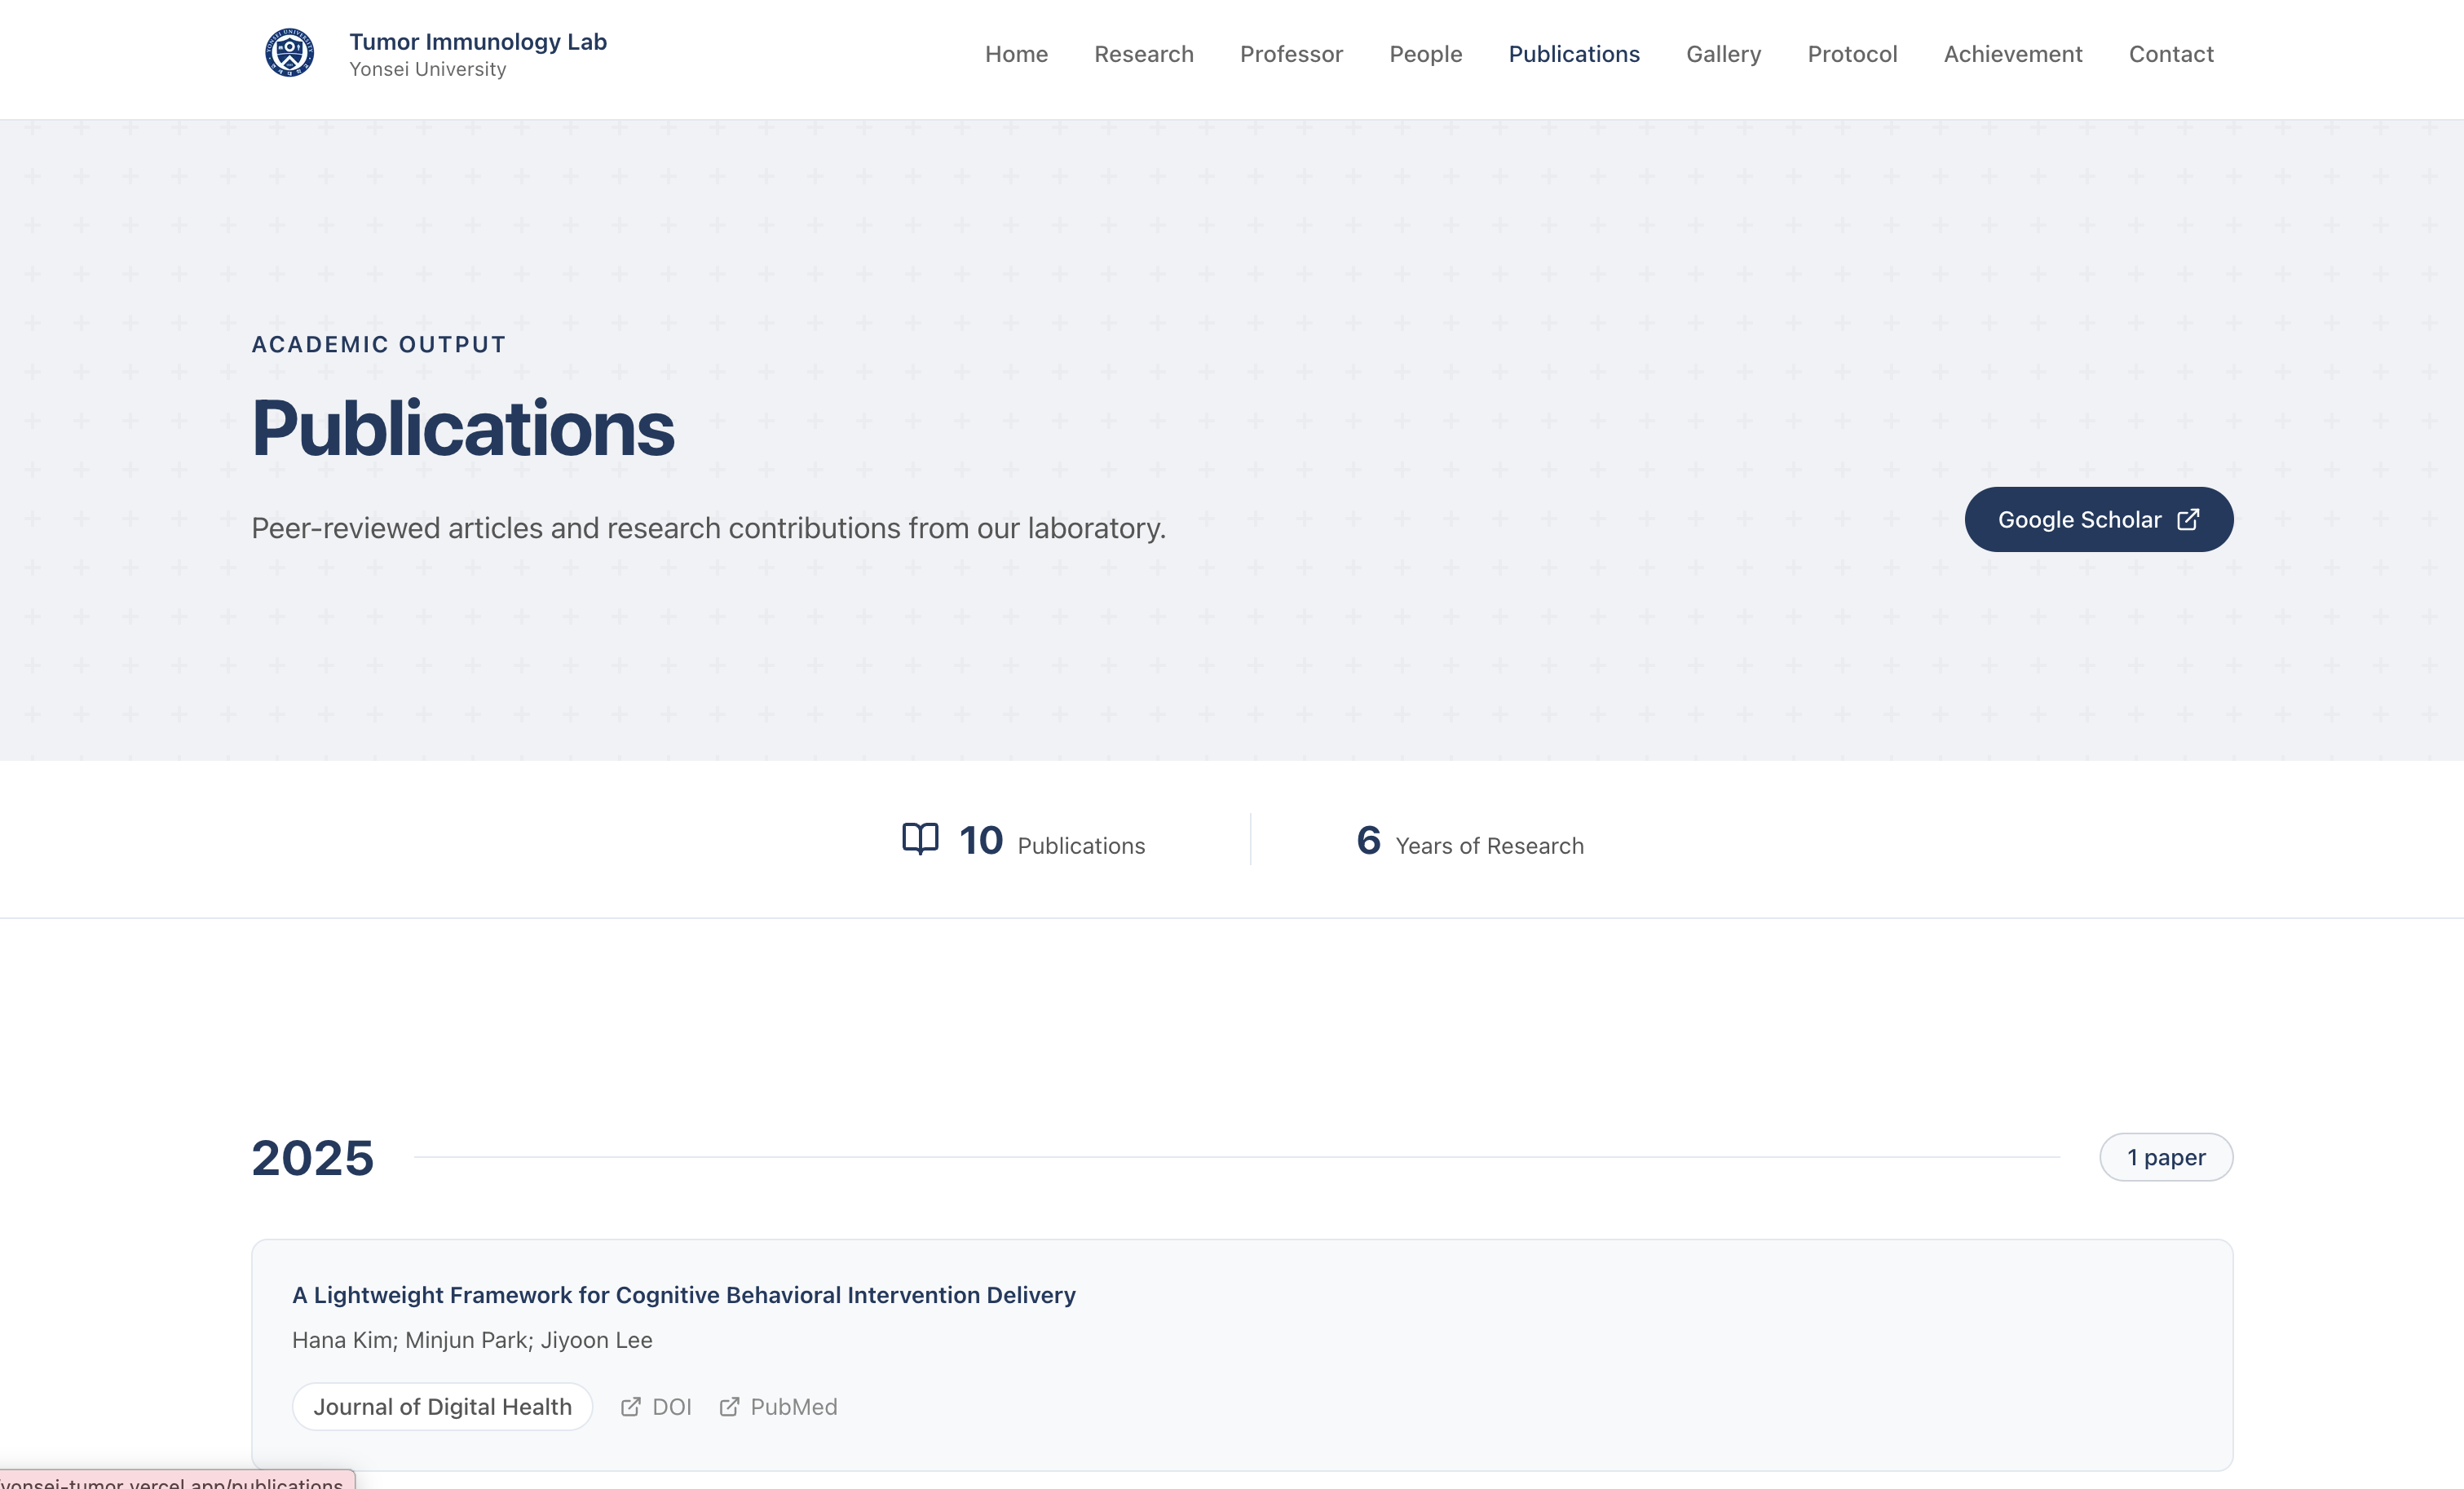Click the open book publications icon
This screenshot has width=2464, height=1489.
(x=919, y=839)
